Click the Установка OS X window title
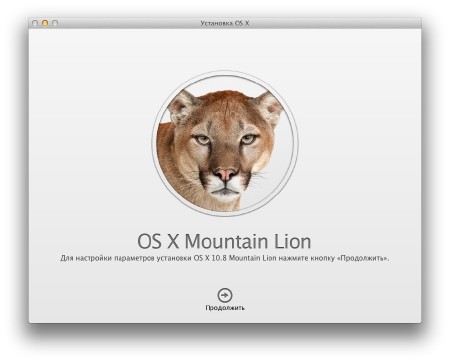 (225, 23)
